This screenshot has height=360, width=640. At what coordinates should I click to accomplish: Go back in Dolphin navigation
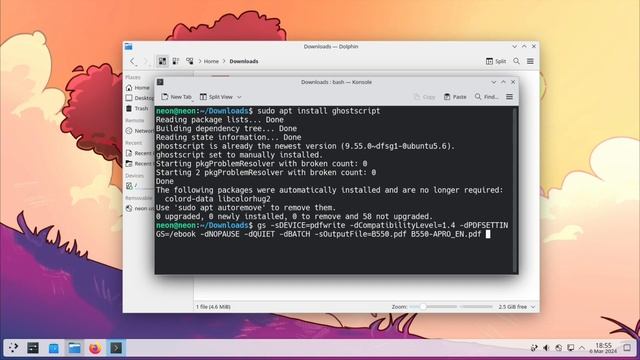click(133, 62)
